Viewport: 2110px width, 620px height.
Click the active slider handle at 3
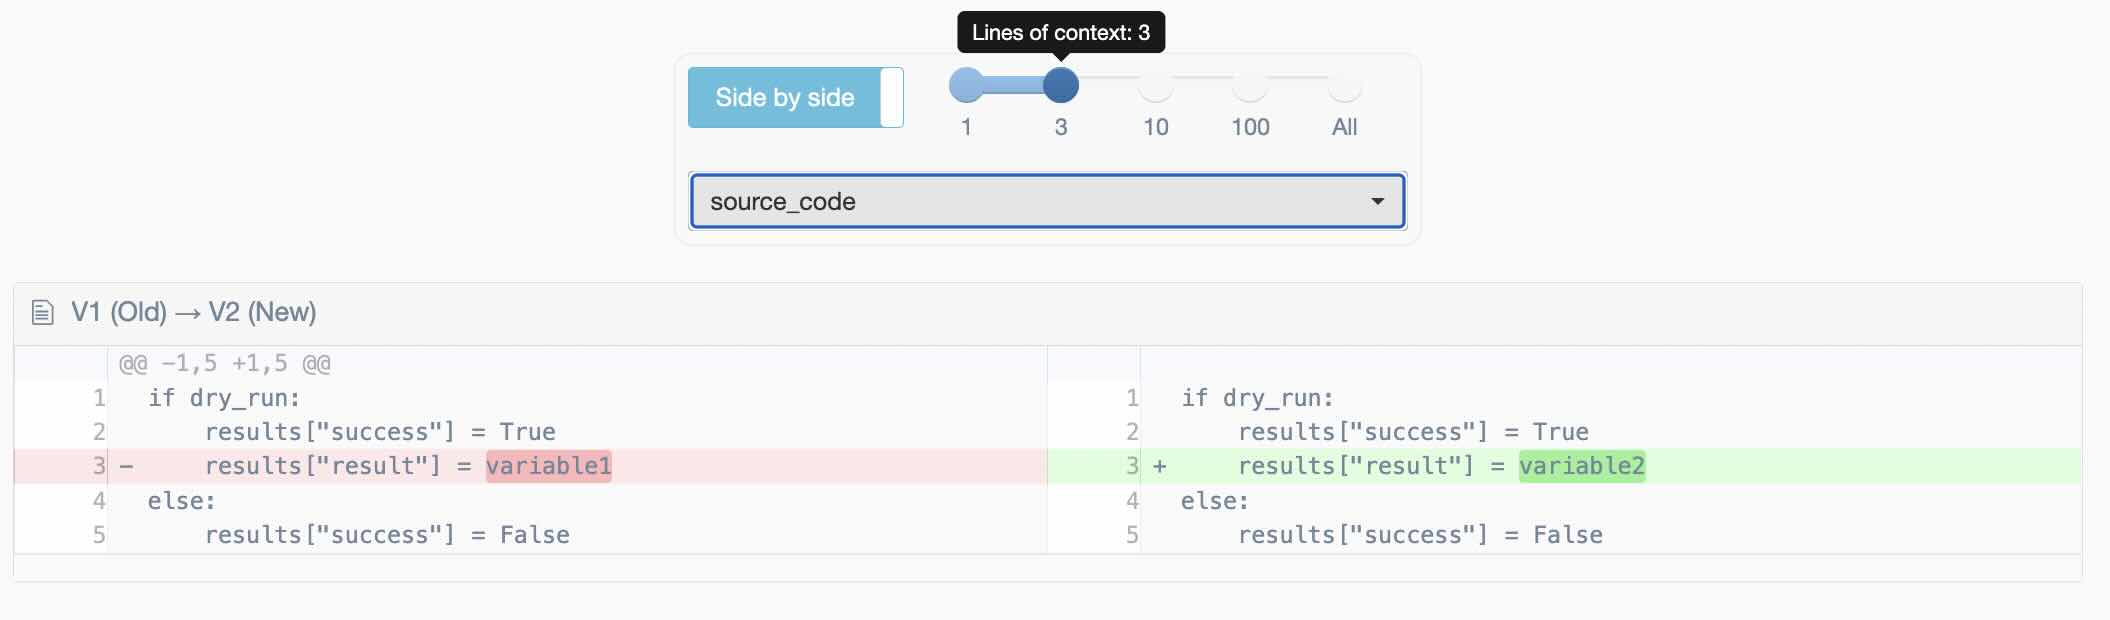1061,85
